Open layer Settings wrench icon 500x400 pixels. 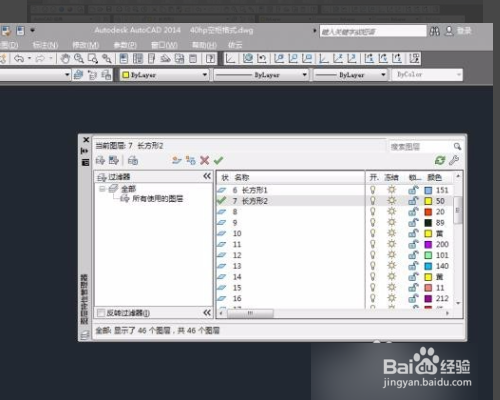[x=454, y=160]
